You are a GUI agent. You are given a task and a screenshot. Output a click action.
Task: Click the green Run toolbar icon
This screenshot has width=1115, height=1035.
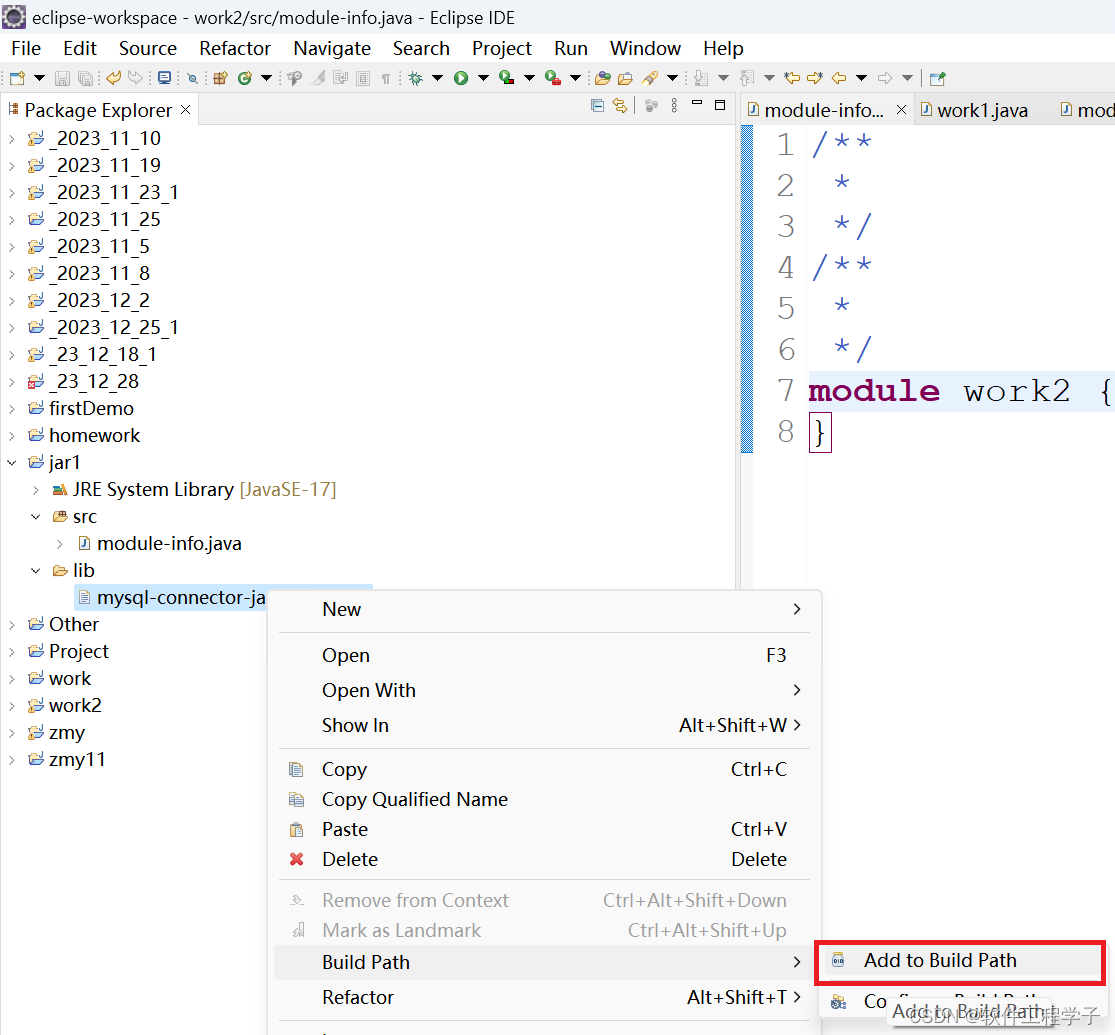coord(461,78)
